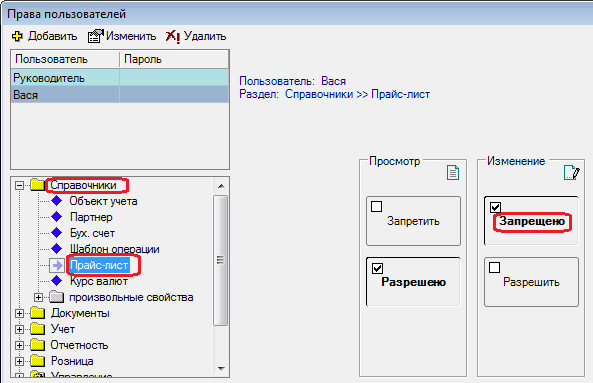This screenshot has height=383, width=593.
Task: Click the Изменение pencil document icon
Action: point(571,172)
